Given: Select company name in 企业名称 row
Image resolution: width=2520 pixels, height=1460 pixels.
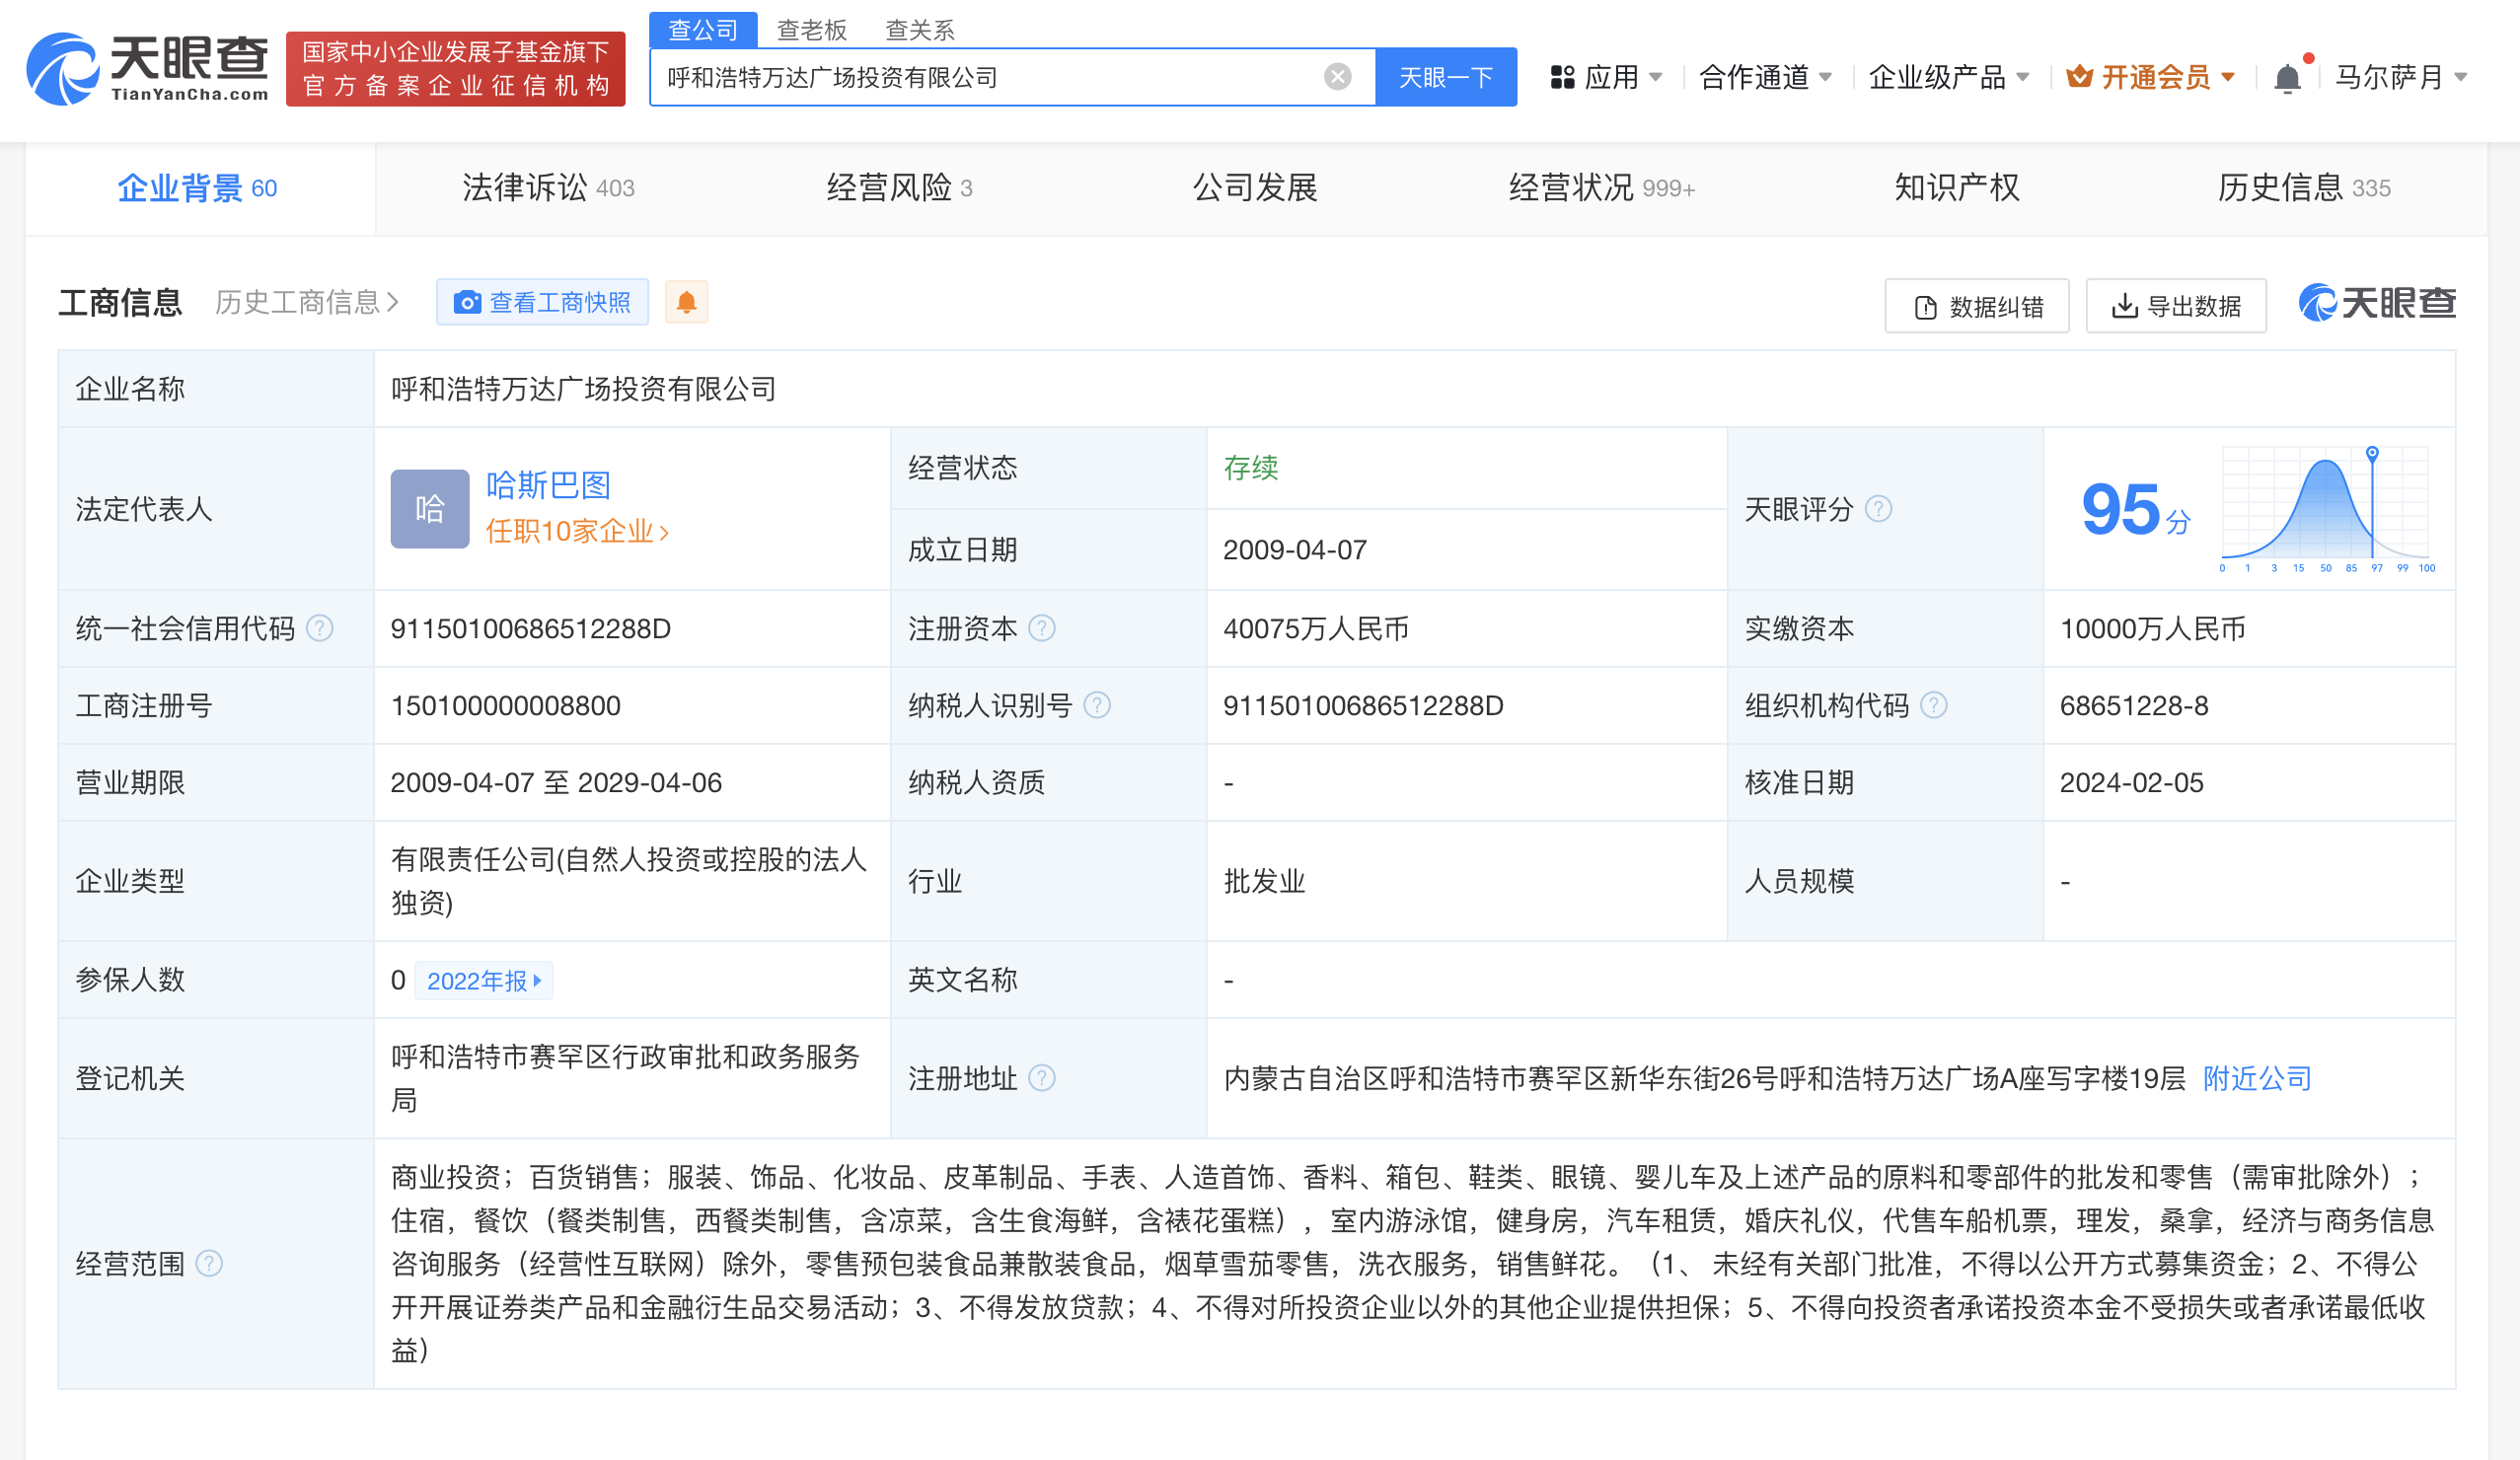Looking at the screenshot, I should 583,389.
